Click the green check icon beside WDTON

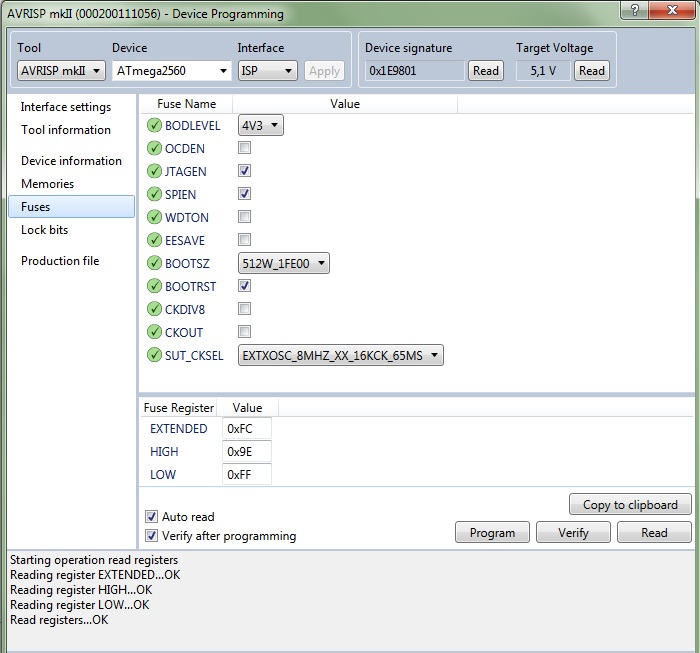154,217
